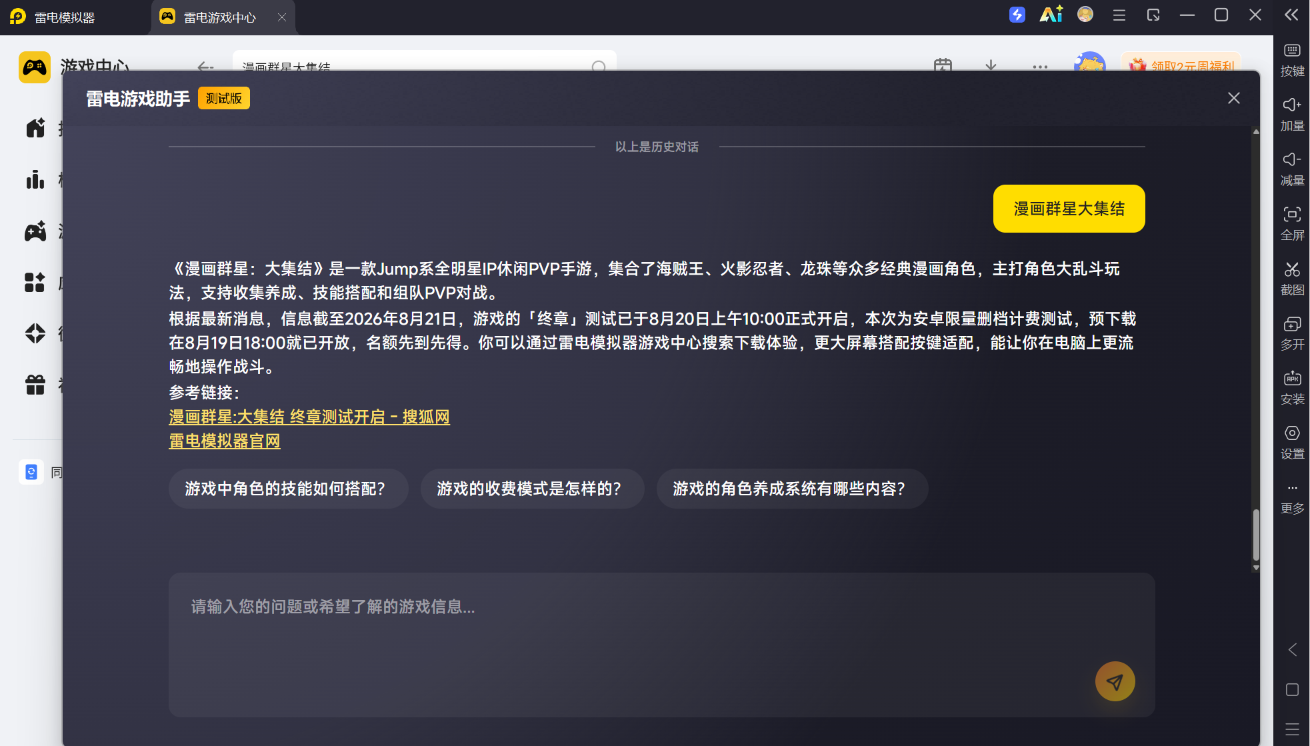Click the blue lightning icon in title bar
The image size is (1310, 746).
pyautogui.click(x=1017, y=15)
